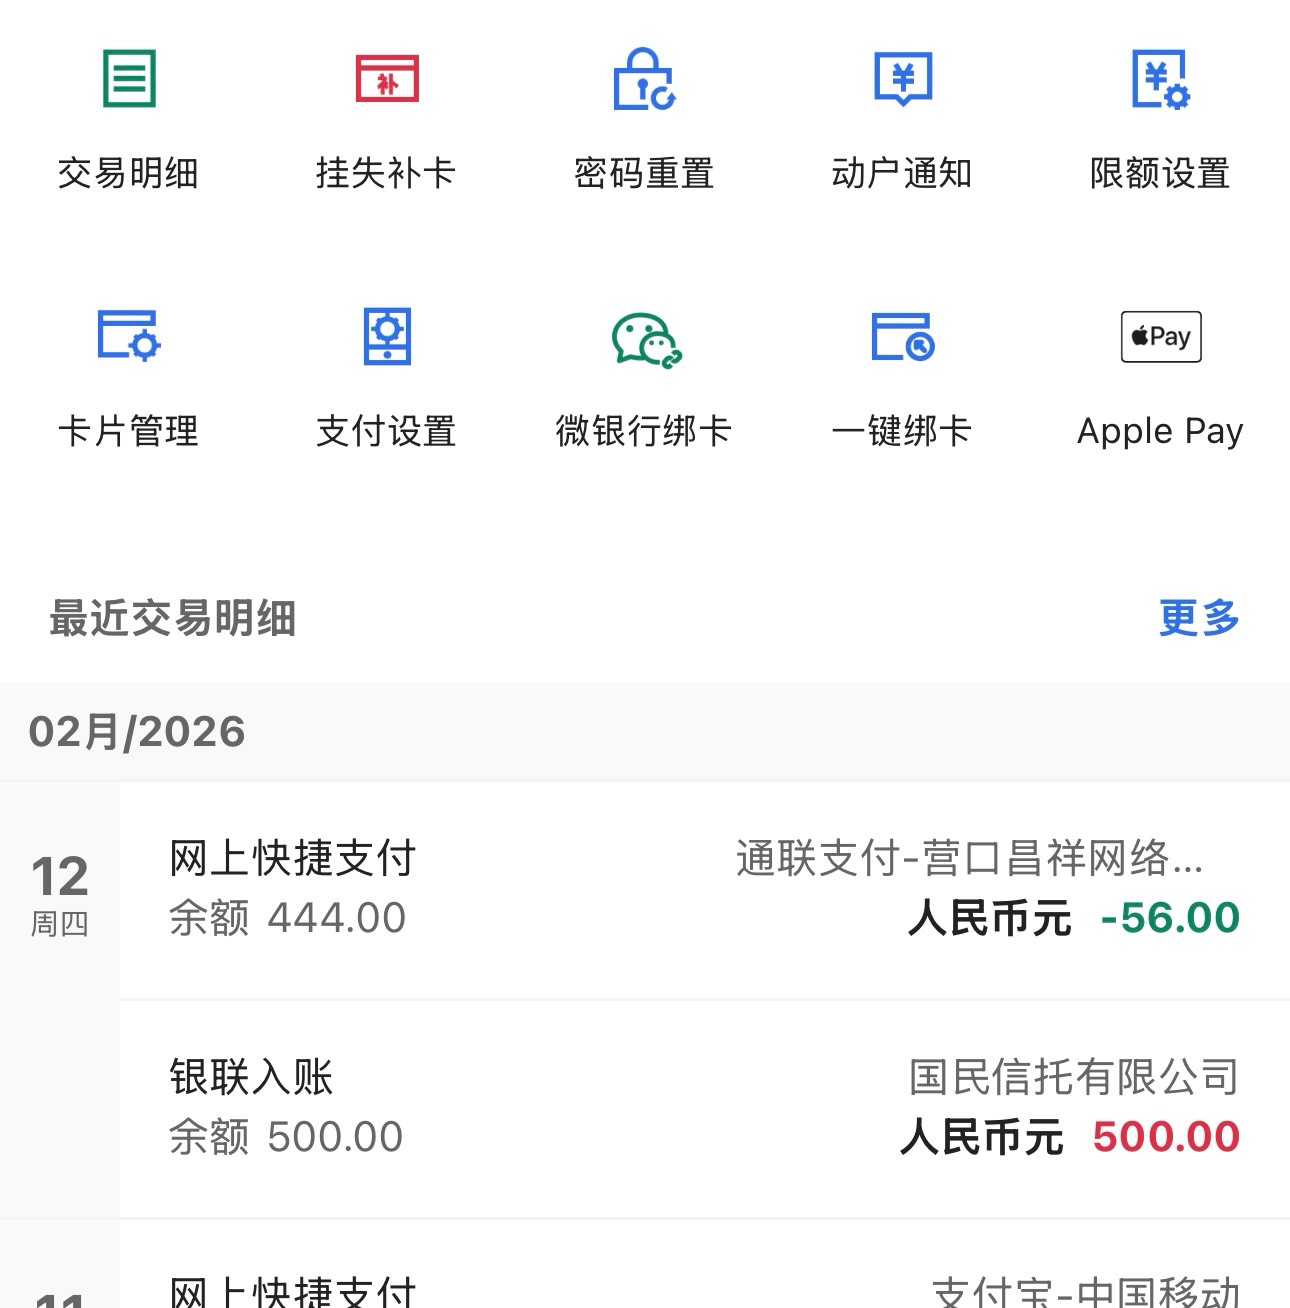Tap the 余额 444.00 balance text
Image resolution: width=1290 pixels, height=1308 pixels.
tap(287, 918)
